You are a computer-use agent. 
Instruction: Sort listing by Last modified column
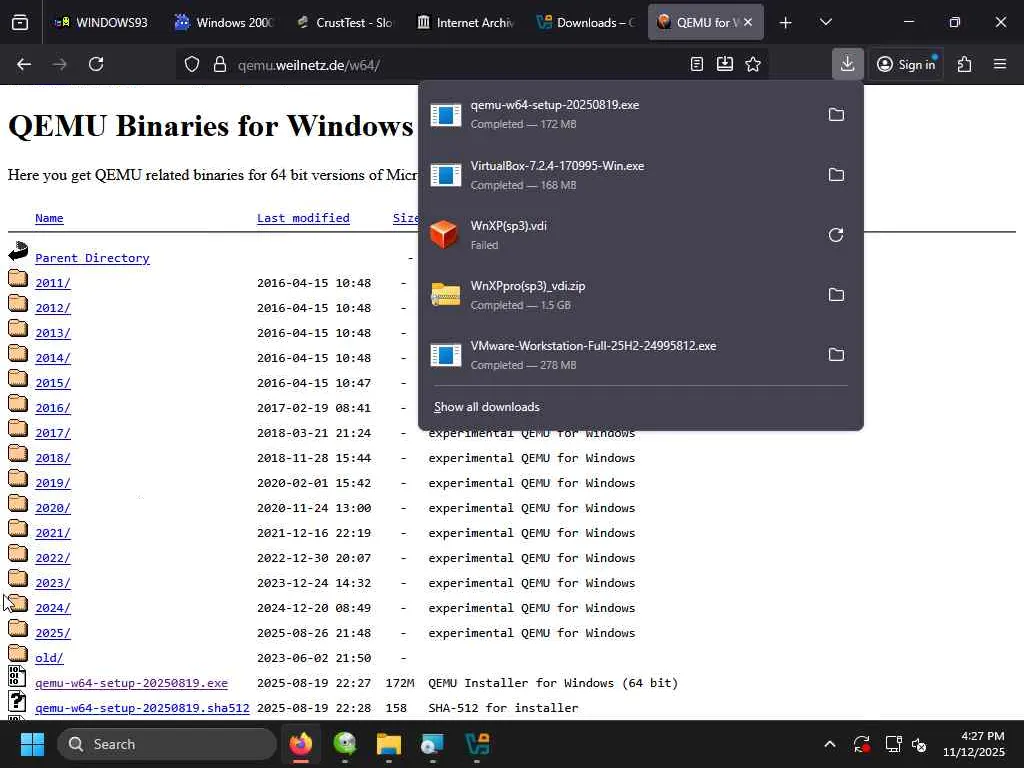[303, 218]
